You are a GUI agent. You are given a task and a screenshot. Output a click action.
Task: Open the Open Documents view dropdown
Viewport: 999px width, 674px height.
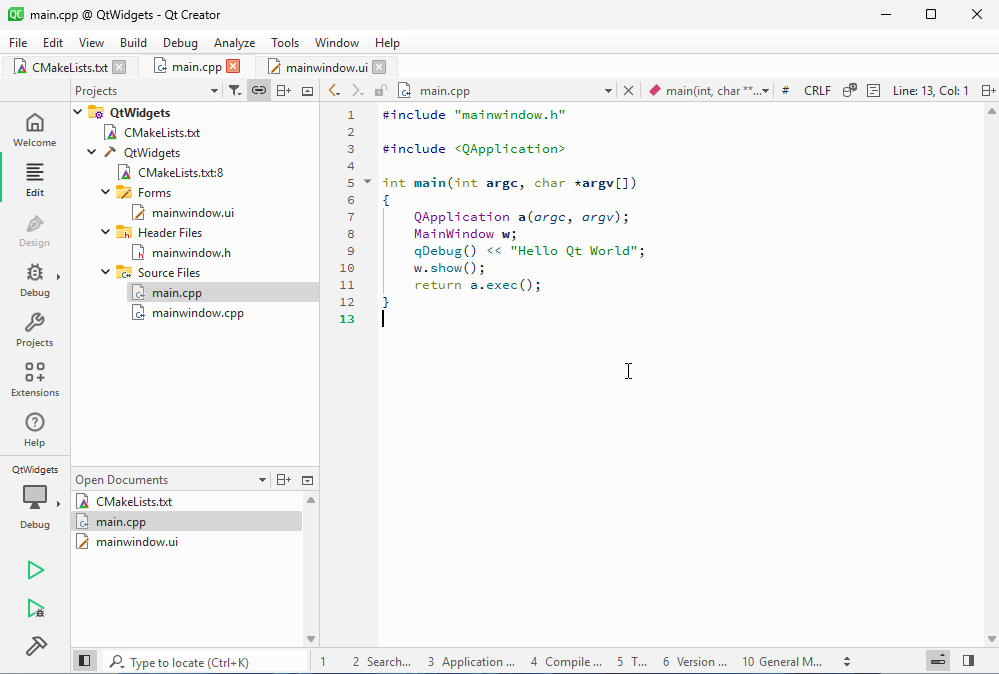[x=171, y=480]
